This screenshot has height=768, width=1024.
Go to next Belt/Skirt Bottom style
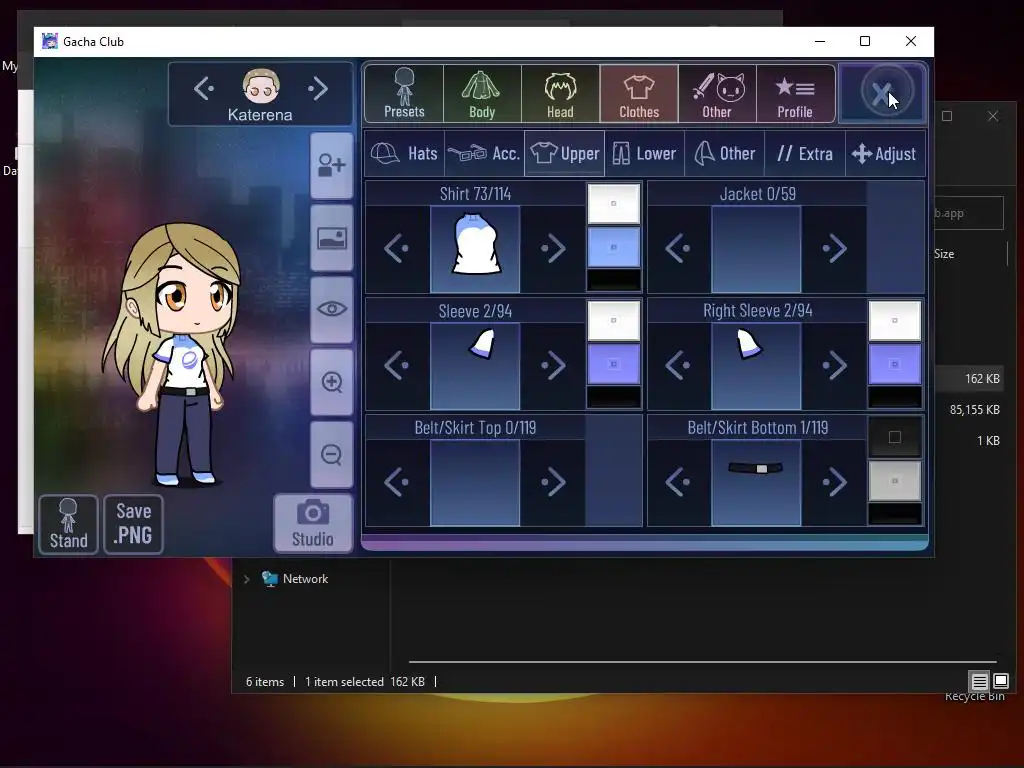tap(834, 482)
